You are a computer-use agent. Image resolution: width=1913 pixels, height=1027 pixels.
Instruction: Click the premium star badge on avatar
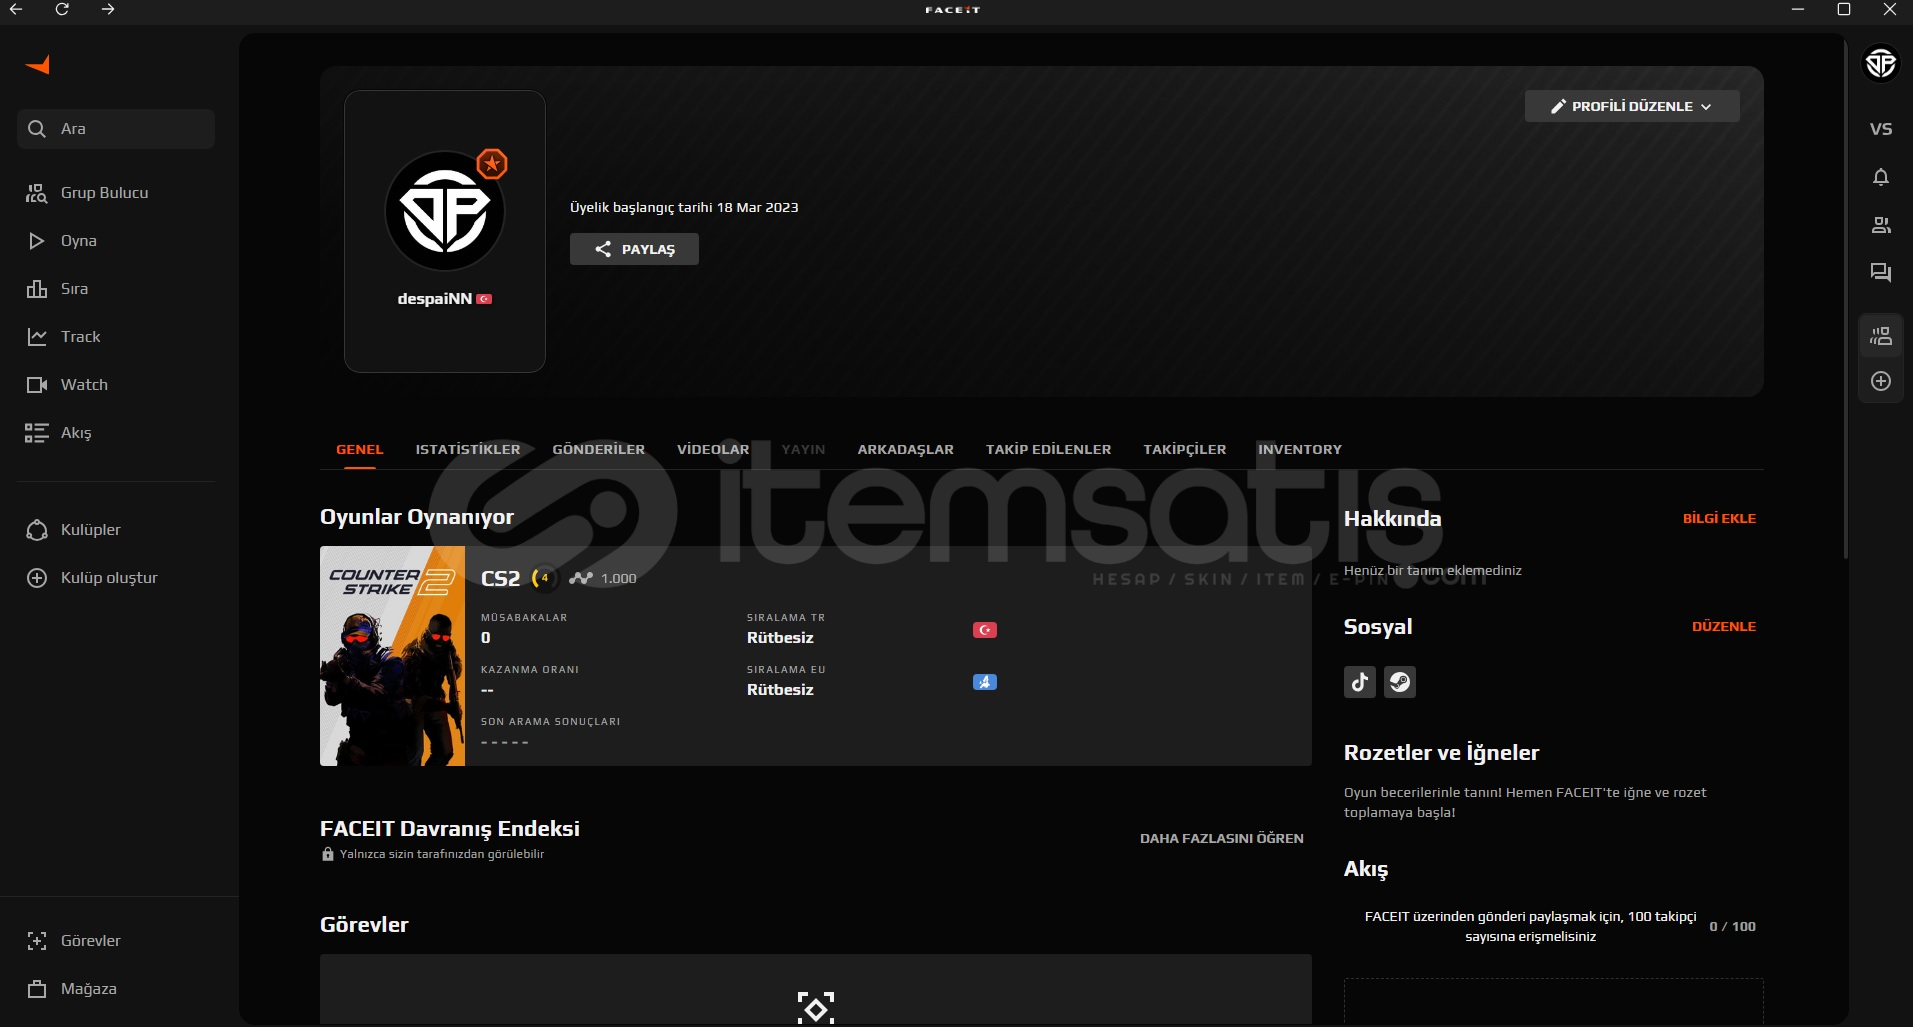[x=492, y=163]
